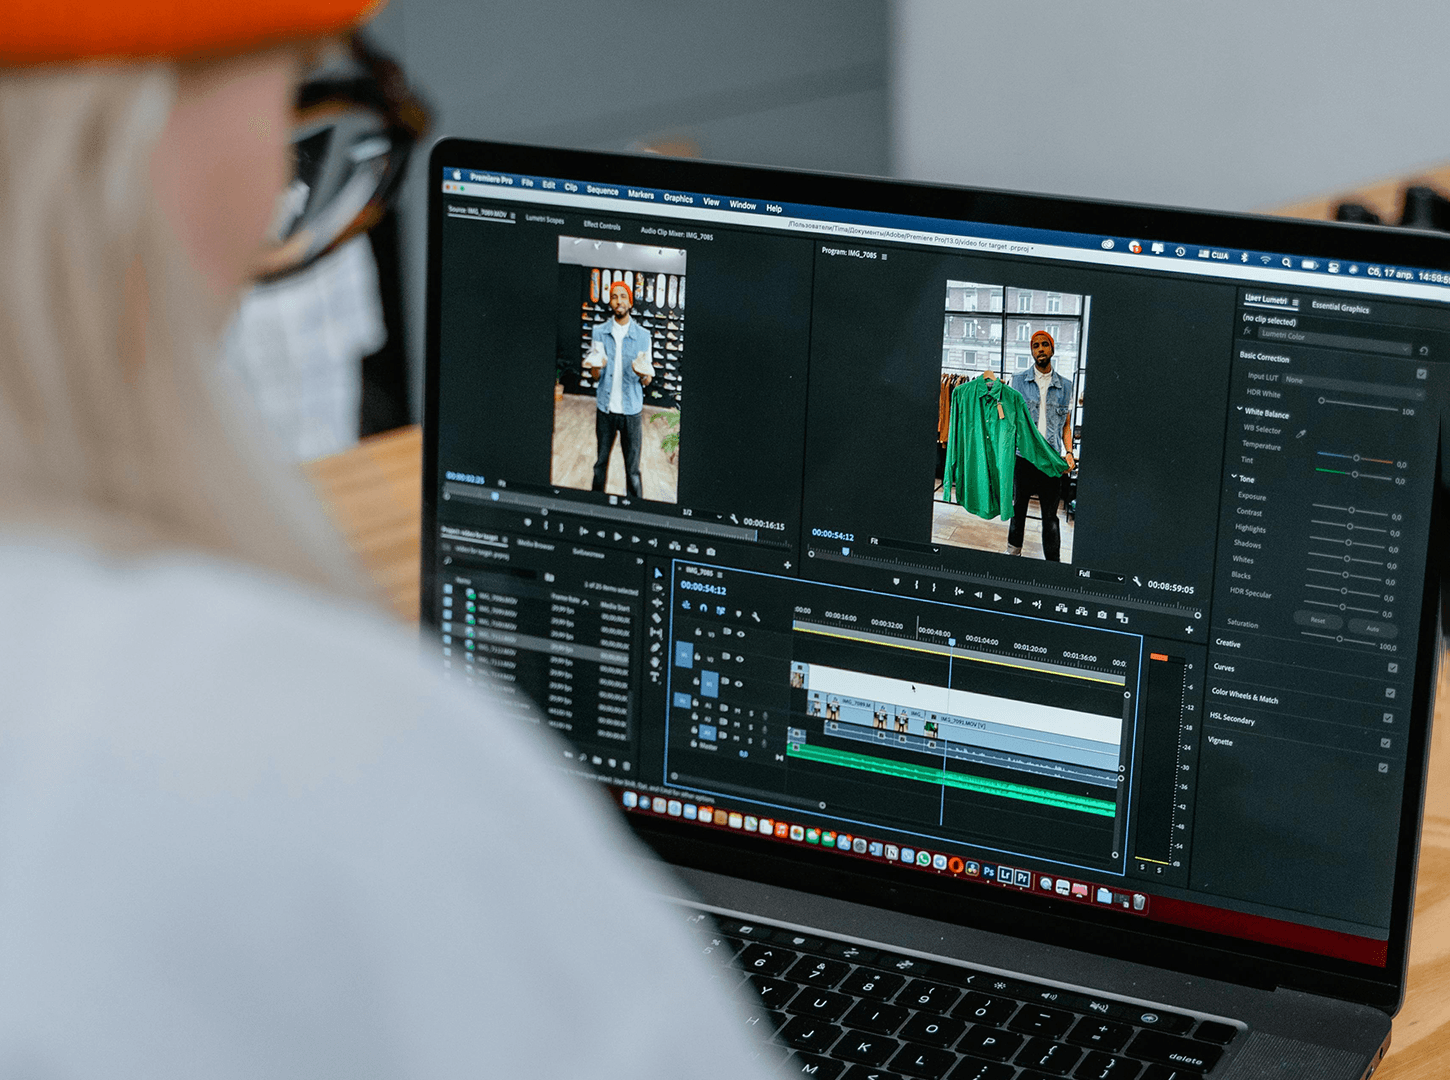Uncheck the HSL Secondary checkbox
This screenshot has width=1450, height=1080.
(x=1388, y=718)
